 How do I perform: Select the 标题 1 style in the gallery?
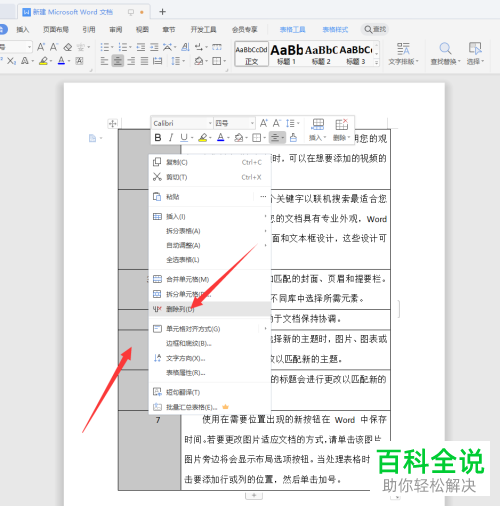click(x=286, y=54)
